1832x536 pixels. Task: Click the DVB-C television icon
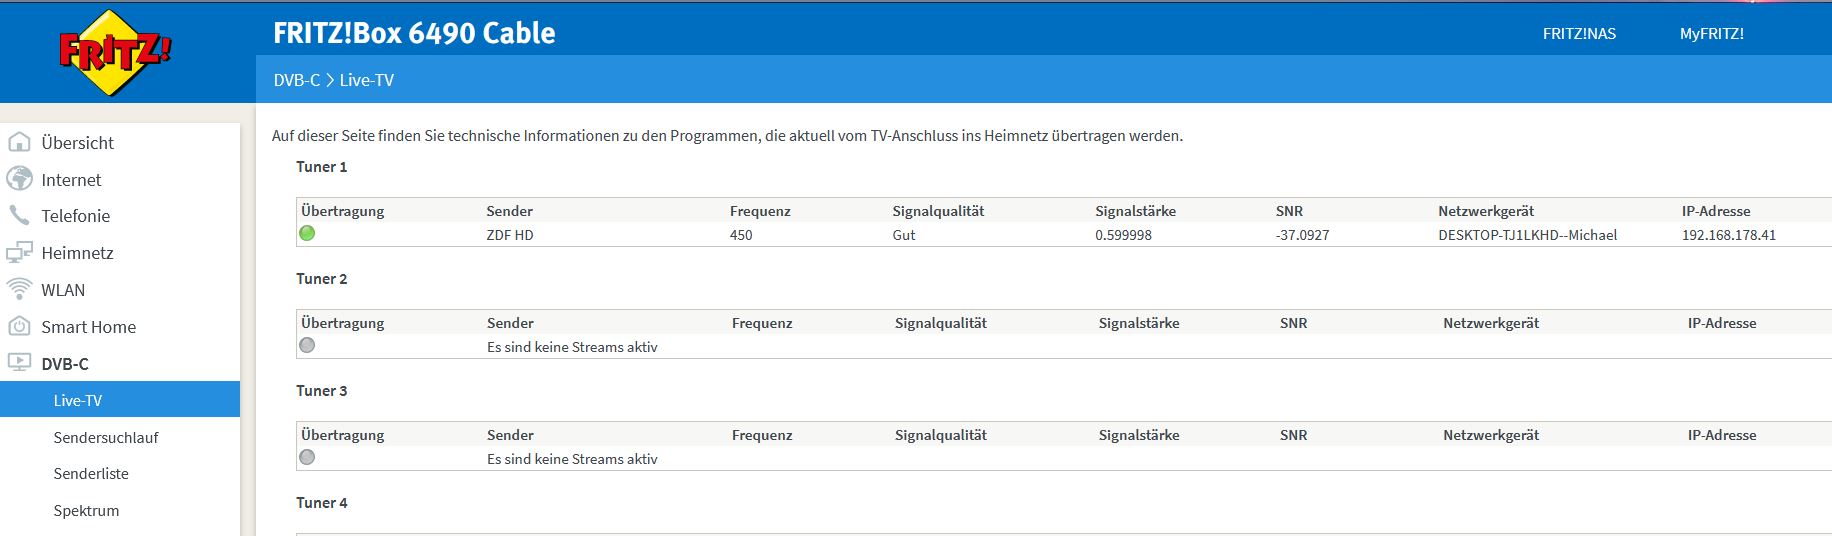(x=19, y=363)
